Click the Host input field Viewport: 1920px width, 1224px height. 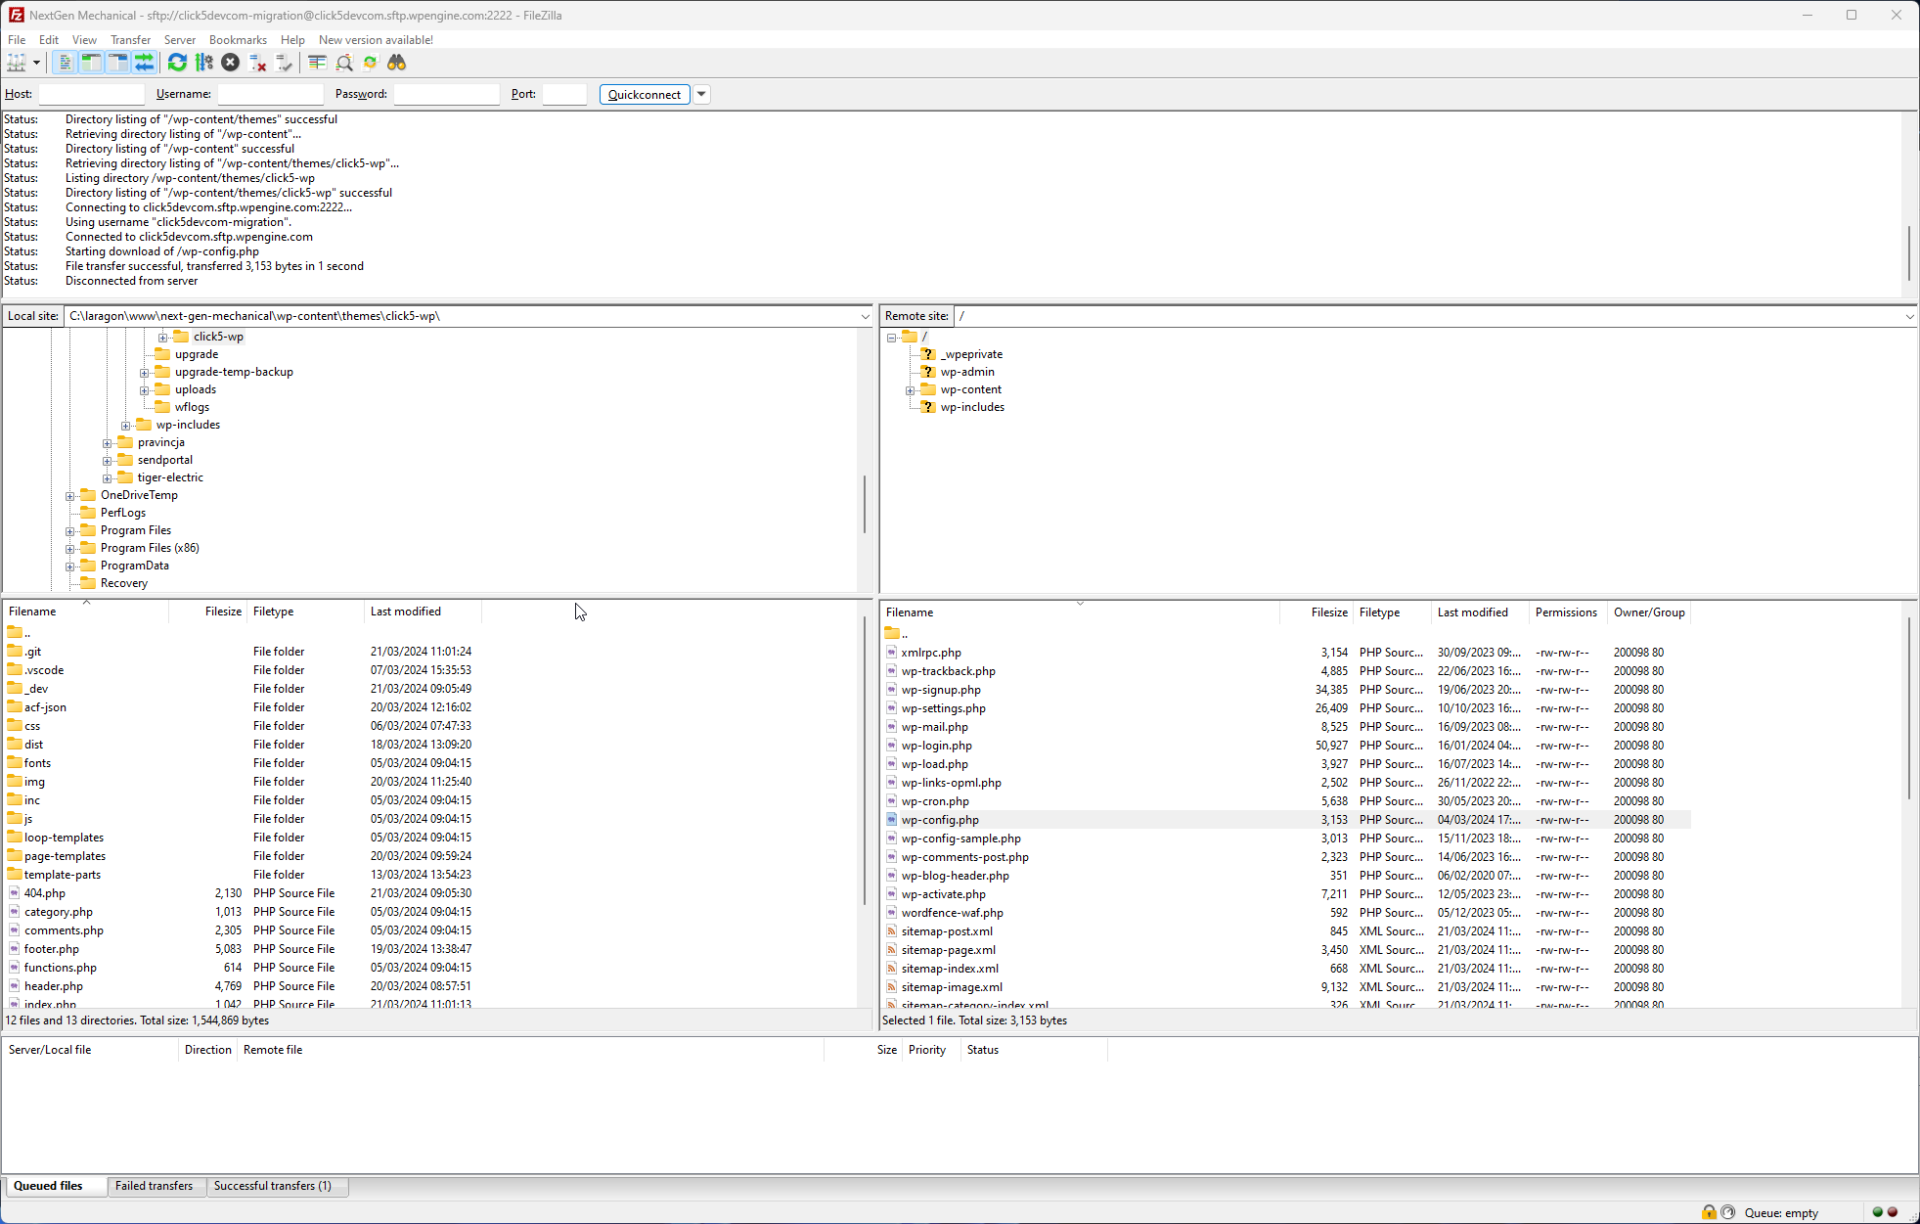click(x=91, y=94)
